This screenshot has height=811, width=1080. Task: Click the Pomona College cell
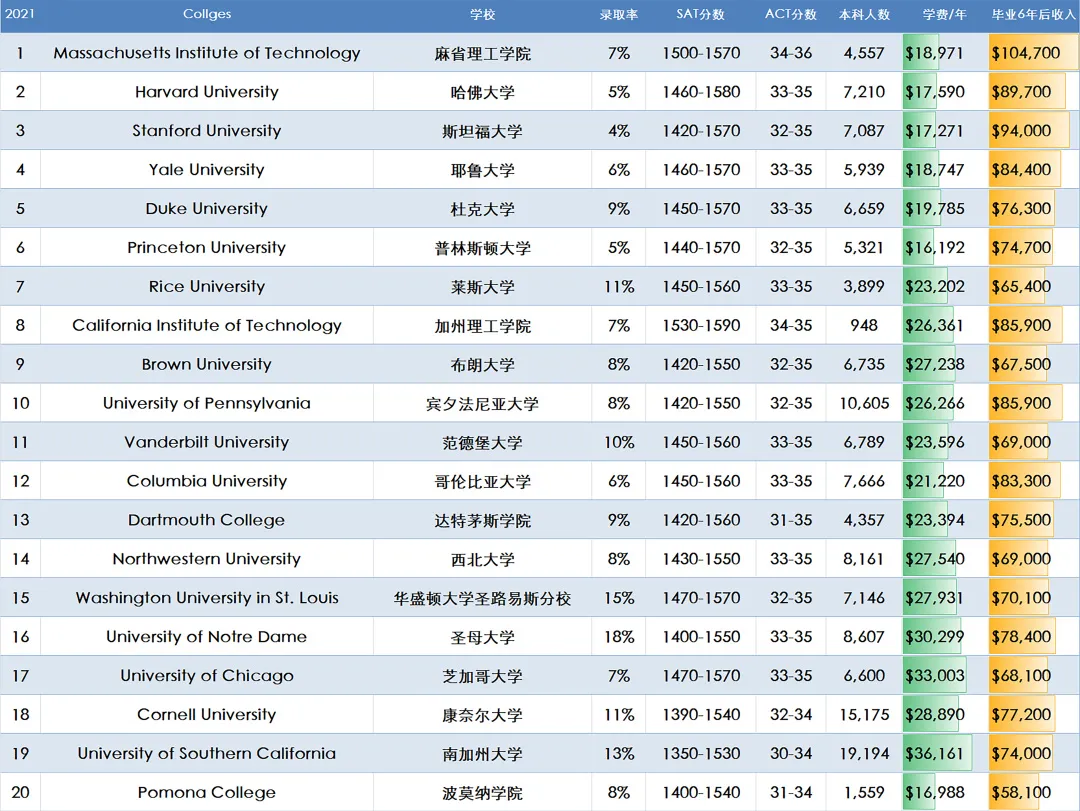[x=207, y=792]
